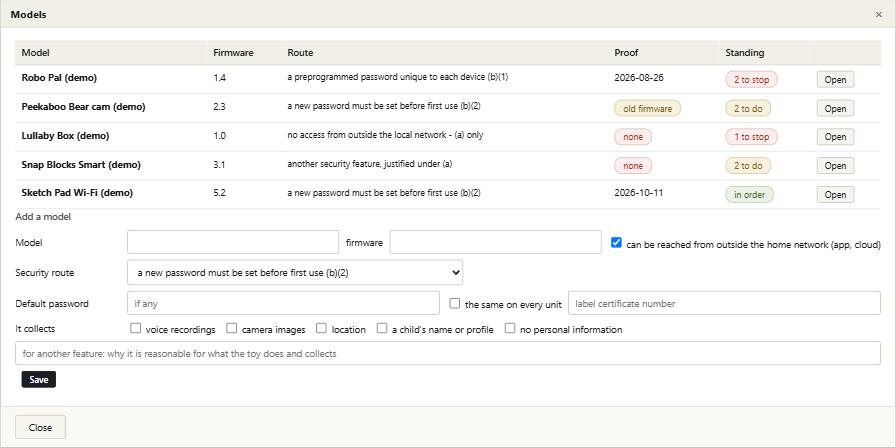
Task: Open the Sketch Pad Wi-Fi (demo) model
Action: coord(835,194)
